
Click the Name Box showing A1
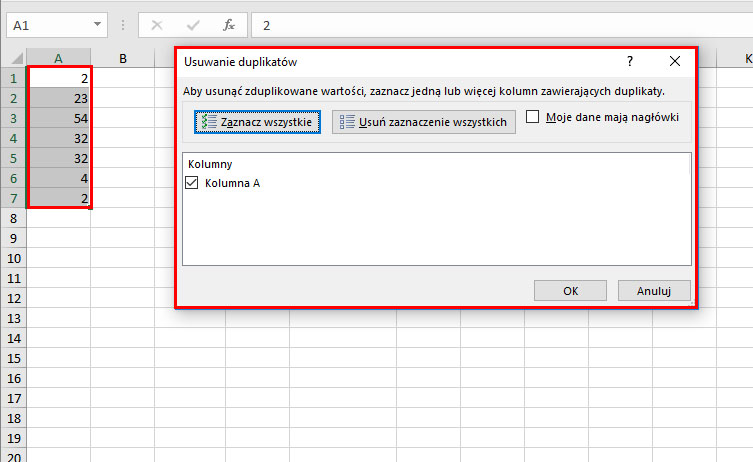45,25
